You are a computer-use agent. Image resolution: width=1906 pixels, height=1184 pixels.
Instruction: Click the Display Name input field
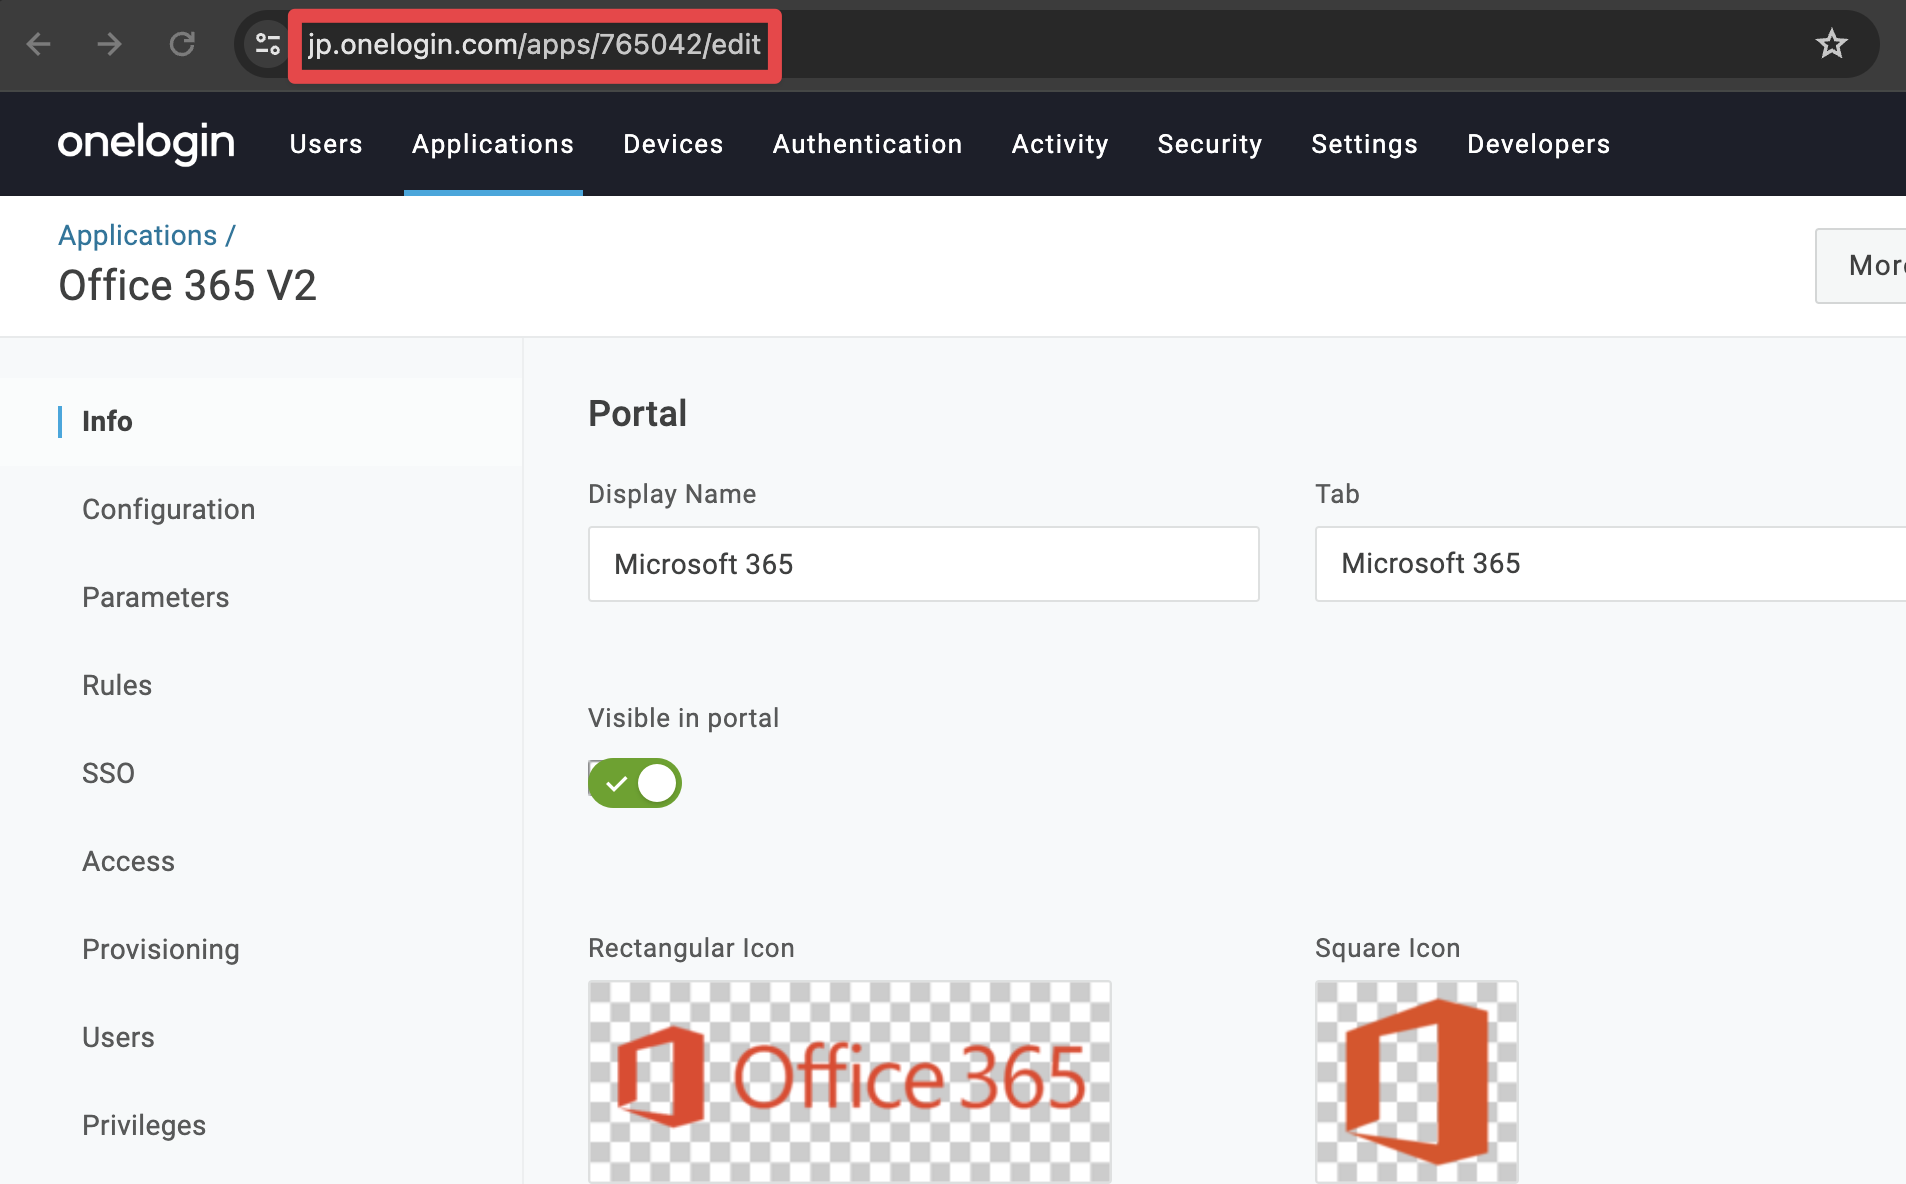point(923,564)
